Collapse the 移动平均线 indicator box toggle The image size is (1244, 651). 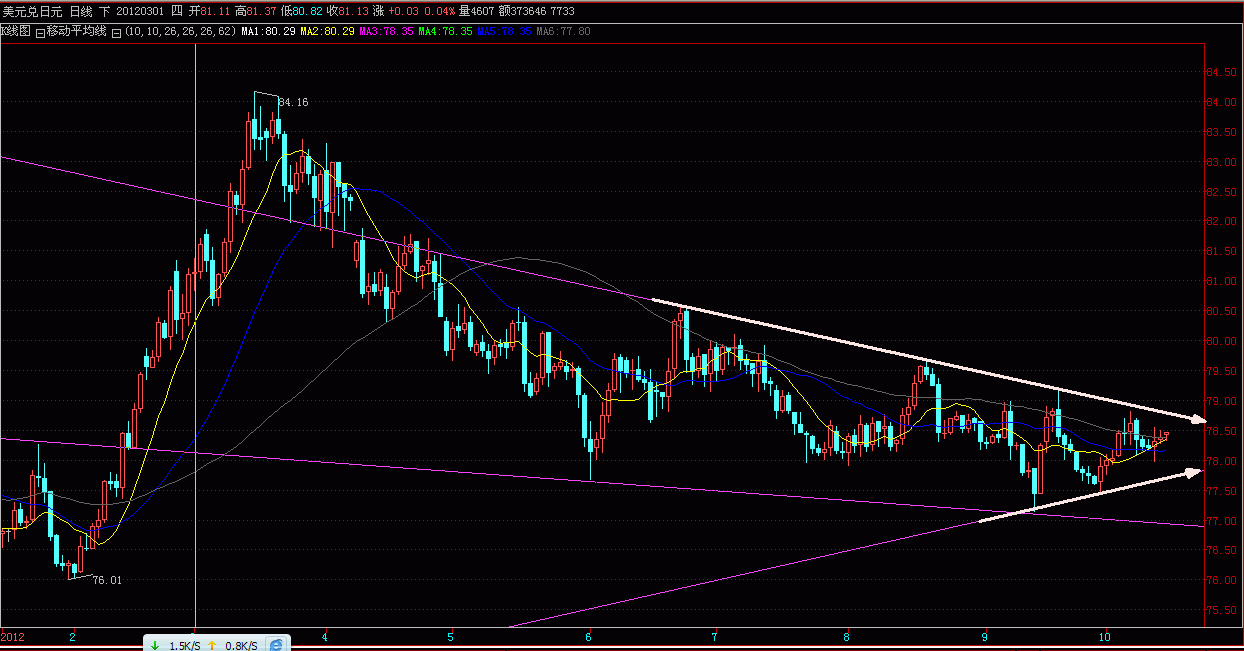40,32
